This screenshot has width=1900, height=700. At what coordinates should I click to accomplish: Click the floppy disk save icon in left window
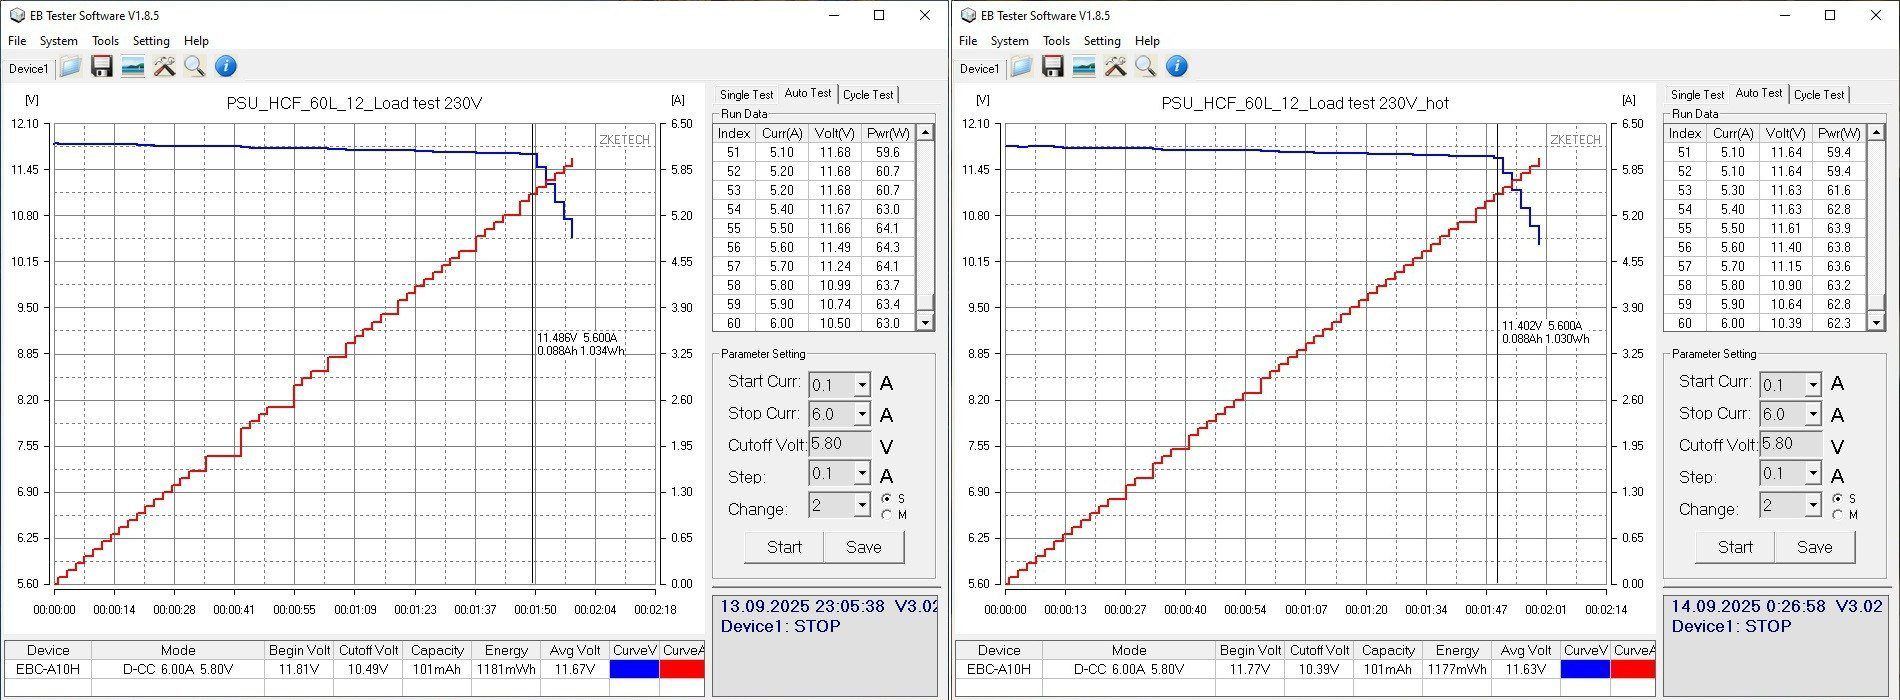click(x=101, y=67)
